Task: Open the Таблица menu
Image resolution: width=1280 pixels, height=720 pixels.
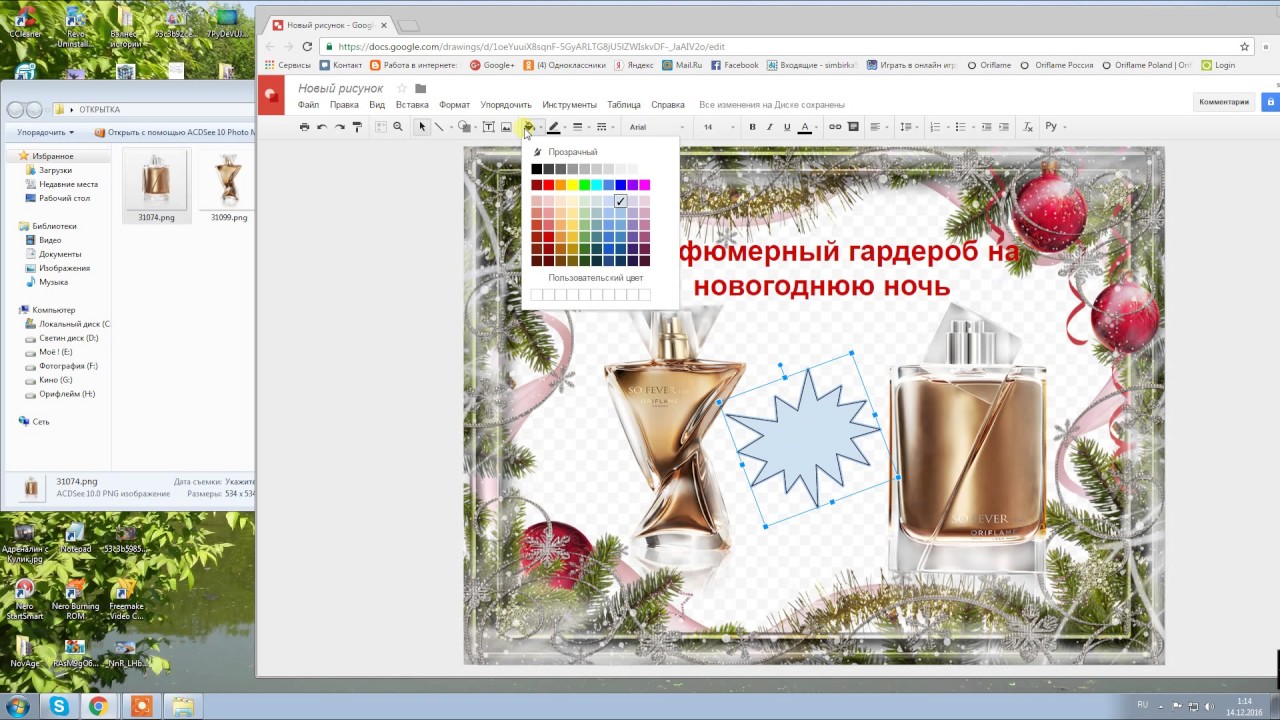Action: 624,105
